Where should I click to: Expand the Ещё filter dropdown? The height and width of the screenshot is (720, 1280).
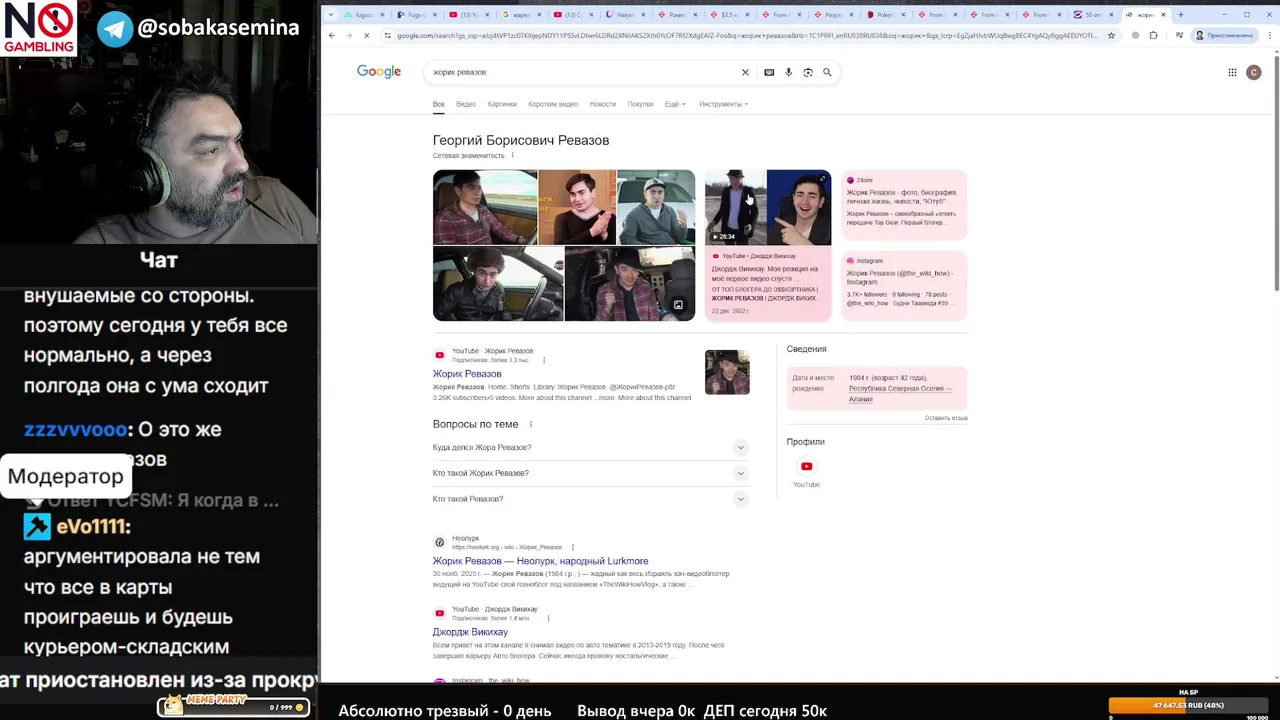click(675, 104)
